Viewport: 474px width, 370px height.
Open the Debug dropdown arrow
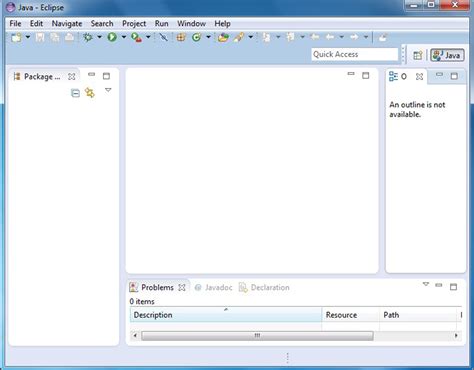[99, 37]
